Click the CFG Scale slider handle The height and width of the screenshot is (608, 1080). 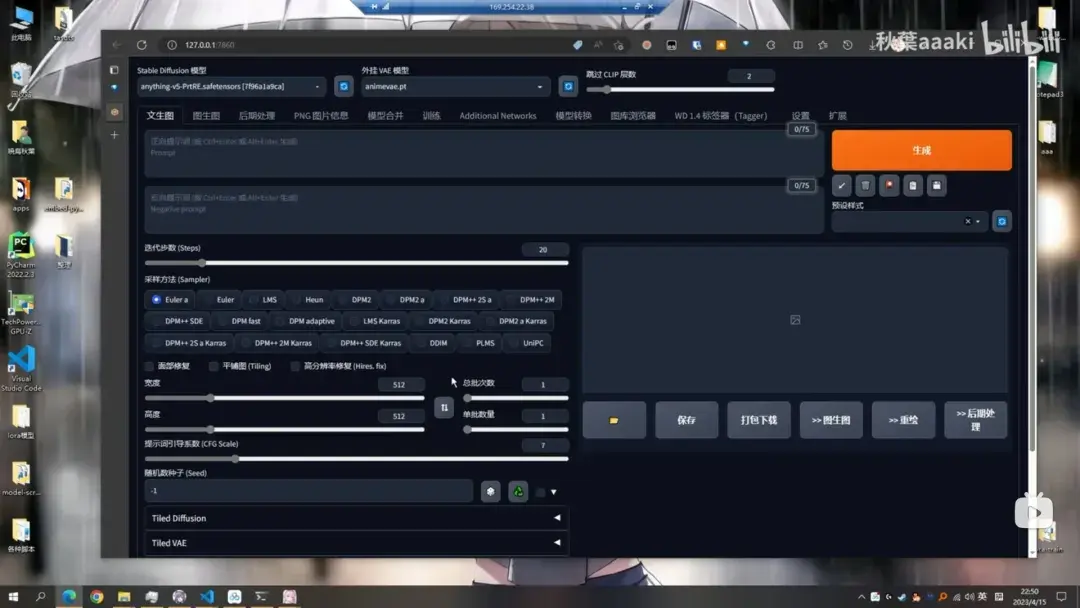click(x=235, y=459)
